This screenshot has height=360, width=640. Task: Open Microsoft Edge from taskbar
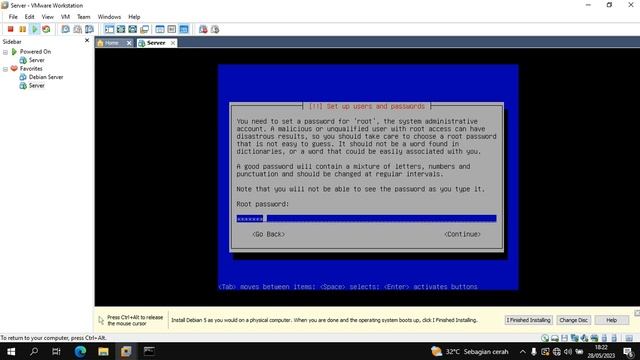pyautogui.click(x=80, y=351)
